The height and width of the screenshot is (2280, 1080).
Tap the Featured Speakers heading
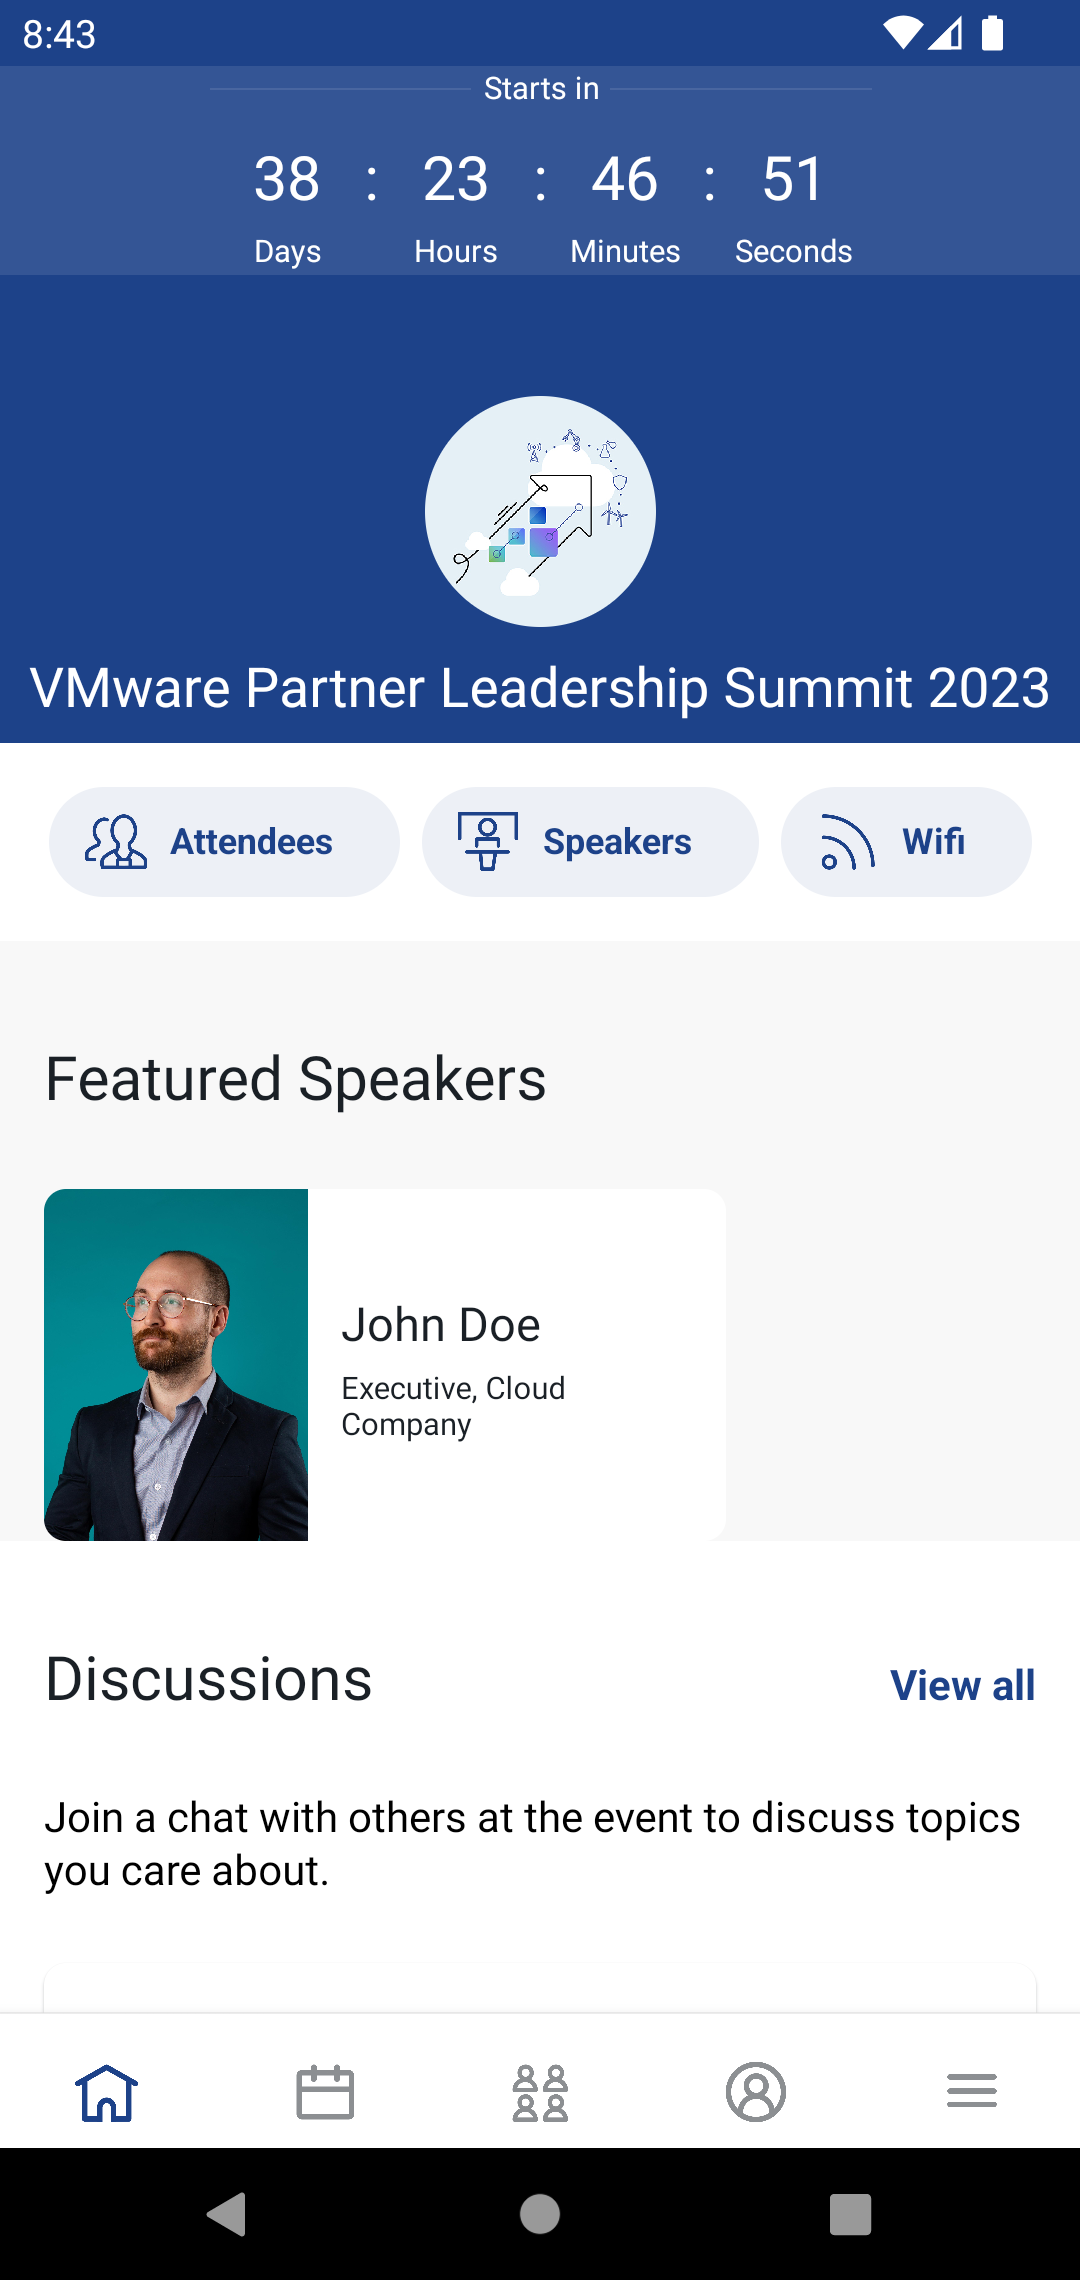pyautogui.click(x=296, y=1080)
